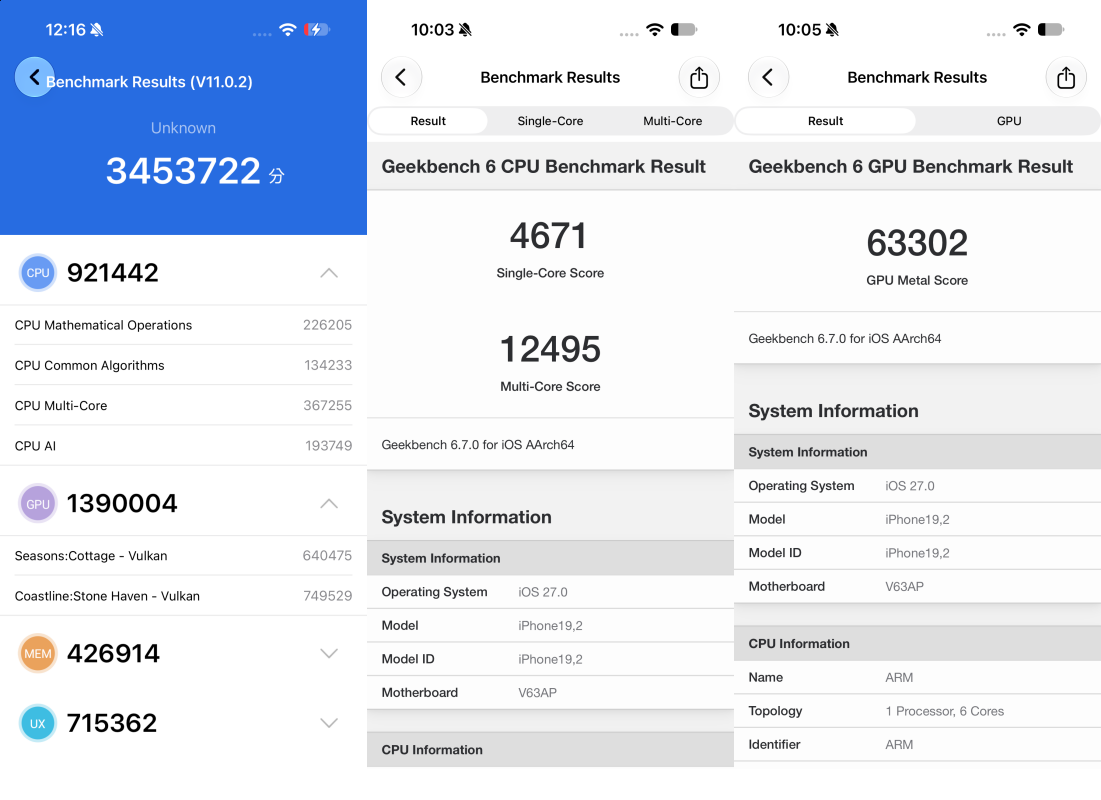Tap the Motherboard V63AP row on CPU screen
The image size is (1101, 800).
tap(550, 693)
